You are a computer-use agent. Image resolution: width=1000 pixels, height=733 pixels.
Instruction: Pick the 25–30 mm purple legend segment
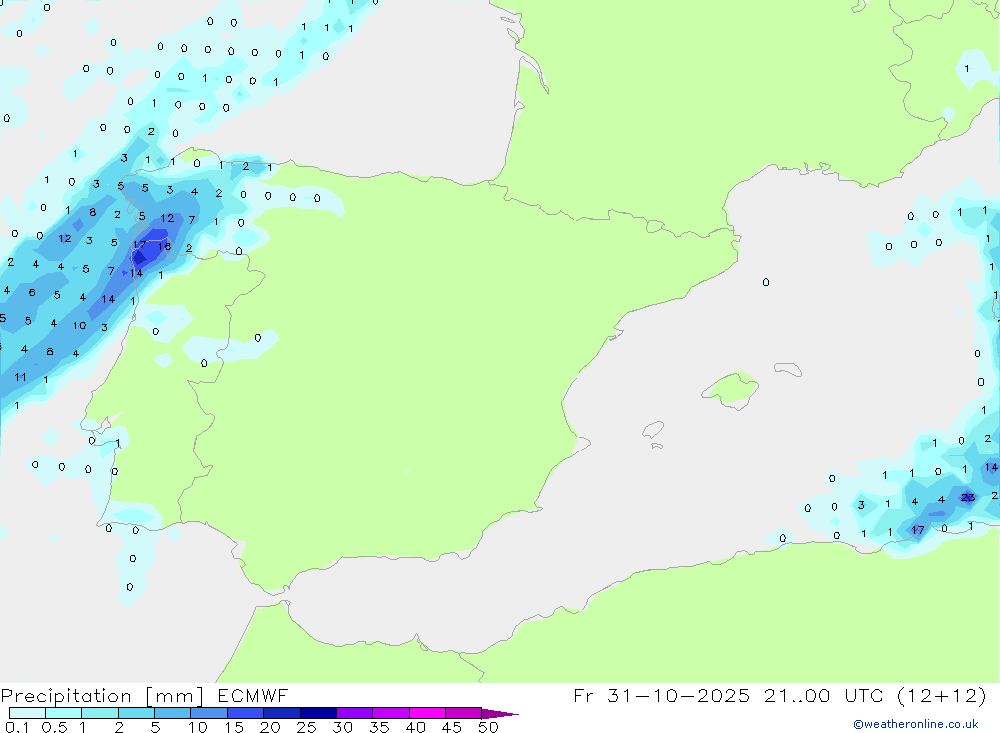(318, 713)
